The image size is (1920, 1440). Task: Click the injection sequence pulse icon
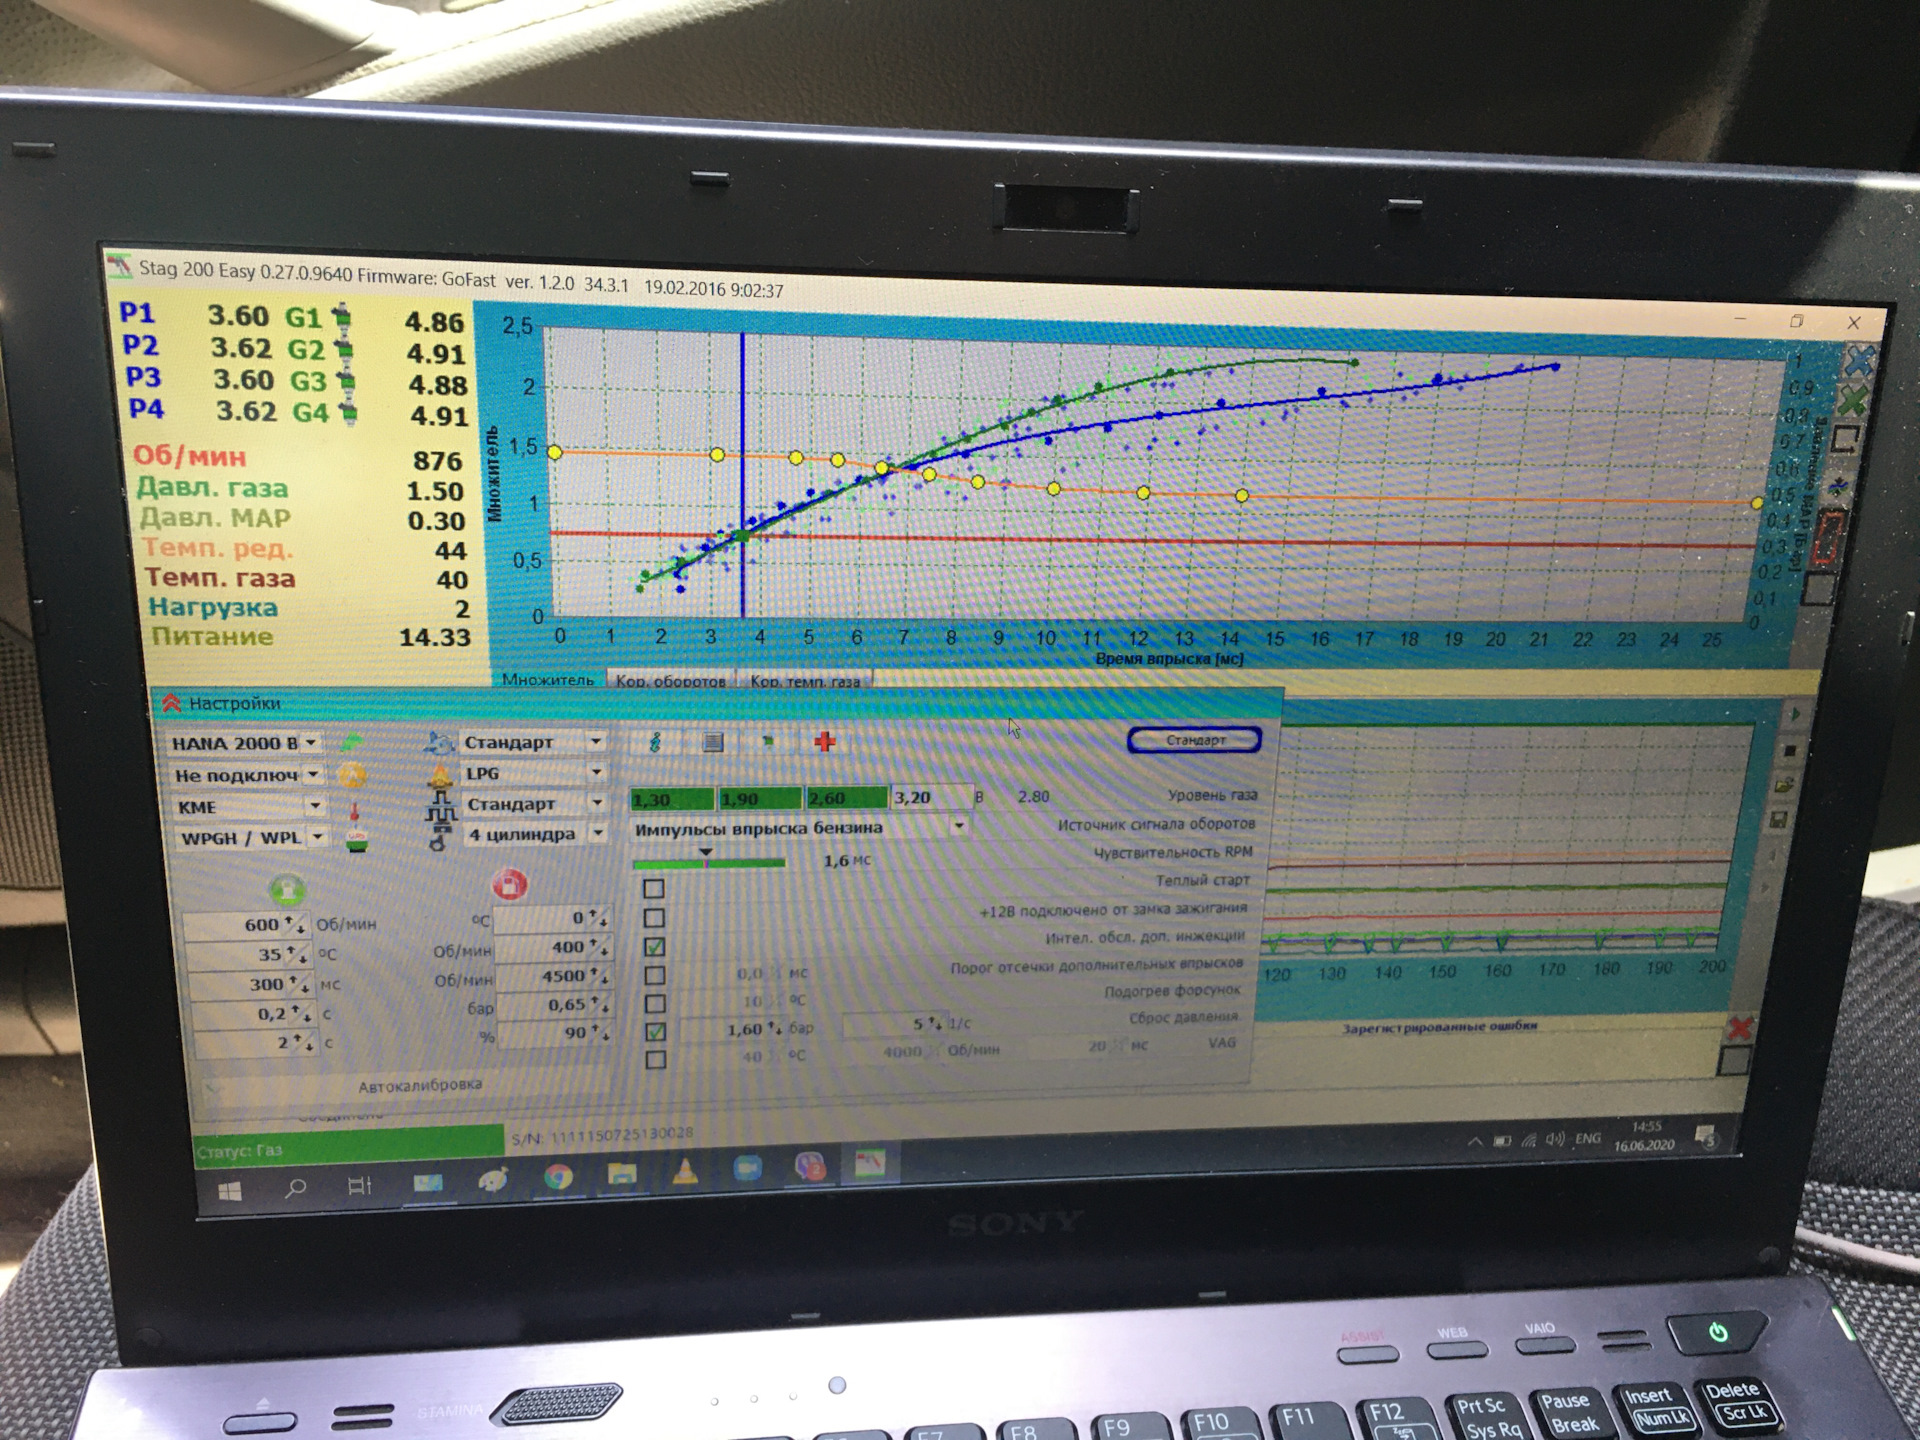[x=440, y=805]
